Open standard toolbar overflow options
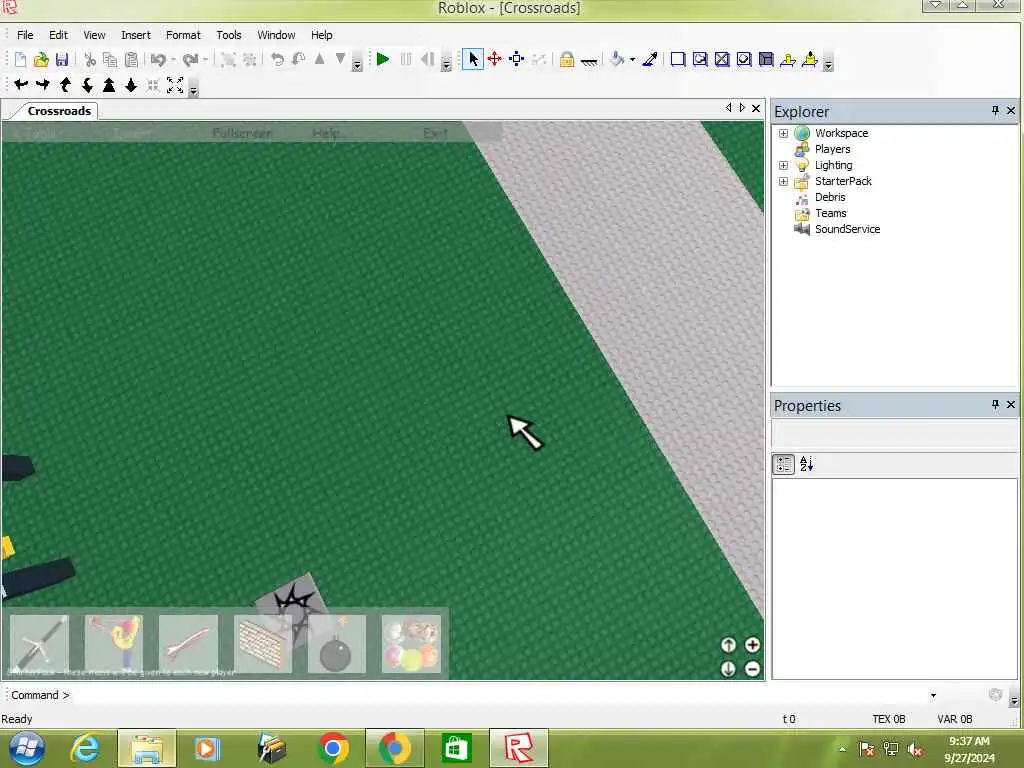The width and height of the screenshot is (1024, 768). pyautogui.click(x=357, y=64)
